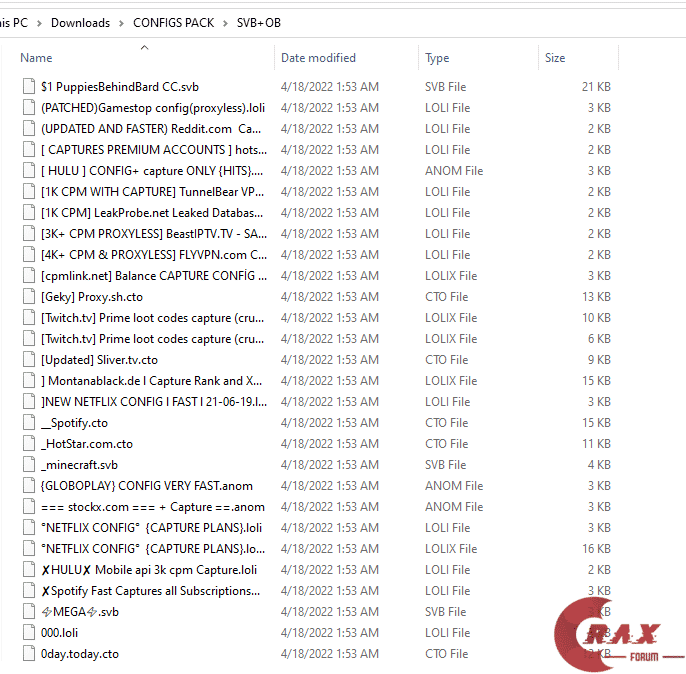686x674 pixels.
Task: Click the date modified of 0day.today.cto
Action: click(329, 653)
